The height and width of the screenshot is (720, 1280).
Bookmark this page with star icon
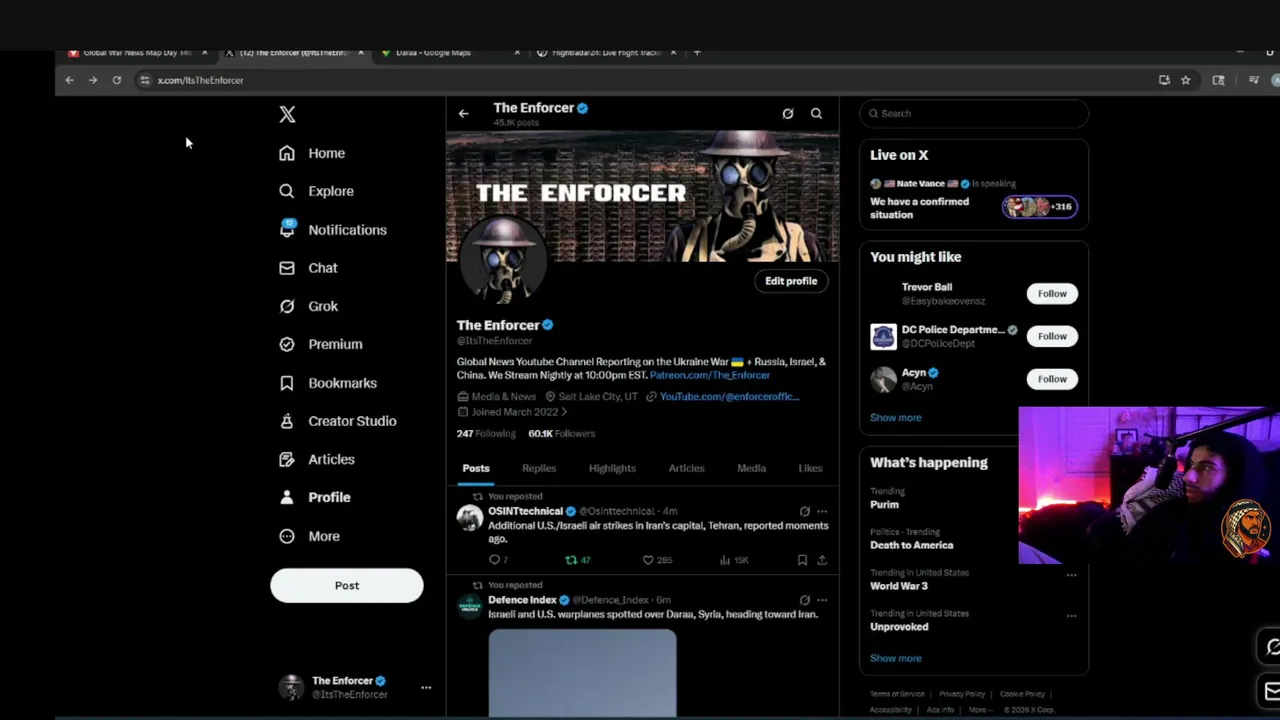tap(1186, 80)
